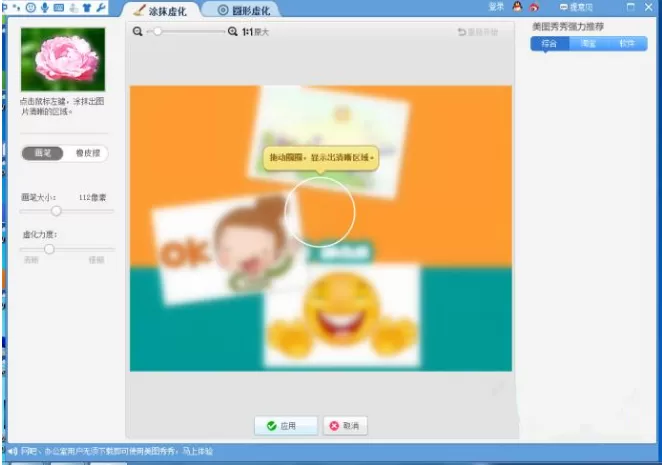Click the smiley face icon in top toolbar

coord(30,7)
